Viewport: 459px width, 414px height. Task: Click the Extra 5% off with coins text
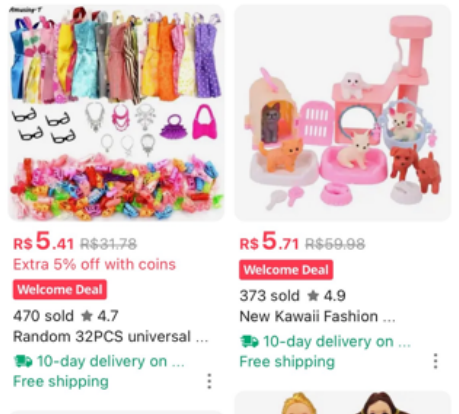(x=94, y=264)
